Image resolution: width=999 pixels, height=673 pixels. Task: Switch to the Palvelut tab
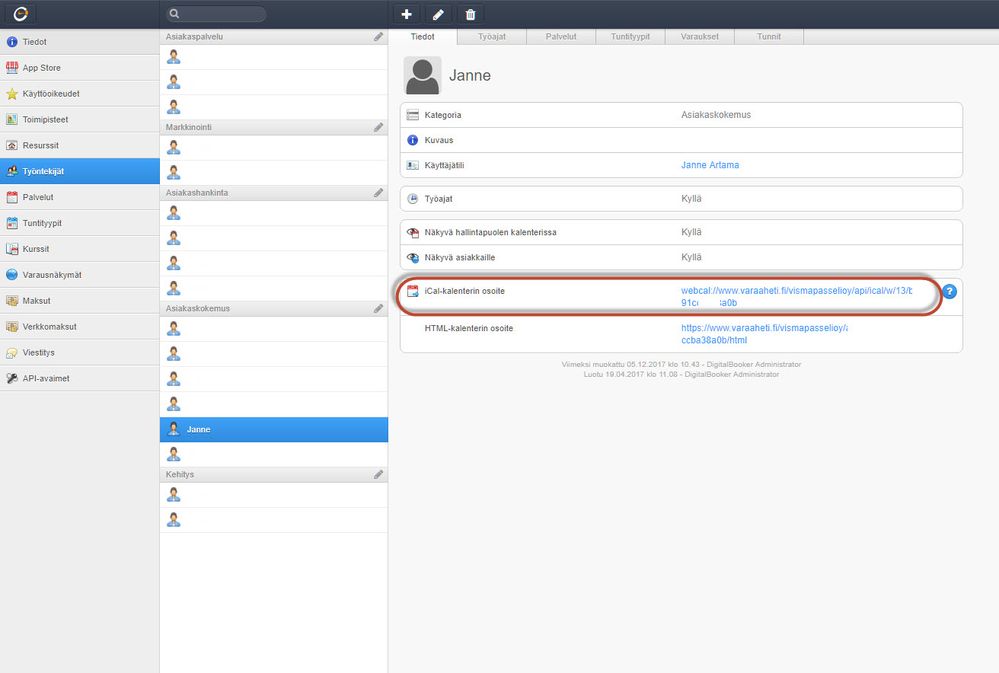pos(561,37)
